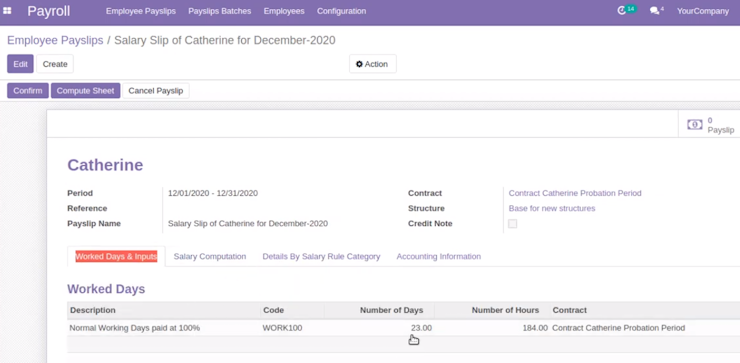Open the Employees menu
Image resolution: width=740 pixels, height=363 pixels.
tap(284, 11)
